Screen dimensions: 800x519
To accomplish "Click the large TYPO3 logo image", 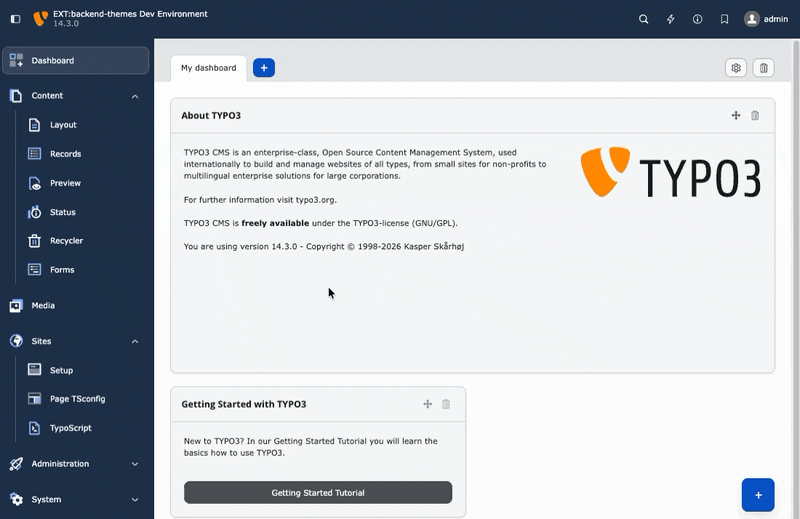I will click(x=671, y=172).
